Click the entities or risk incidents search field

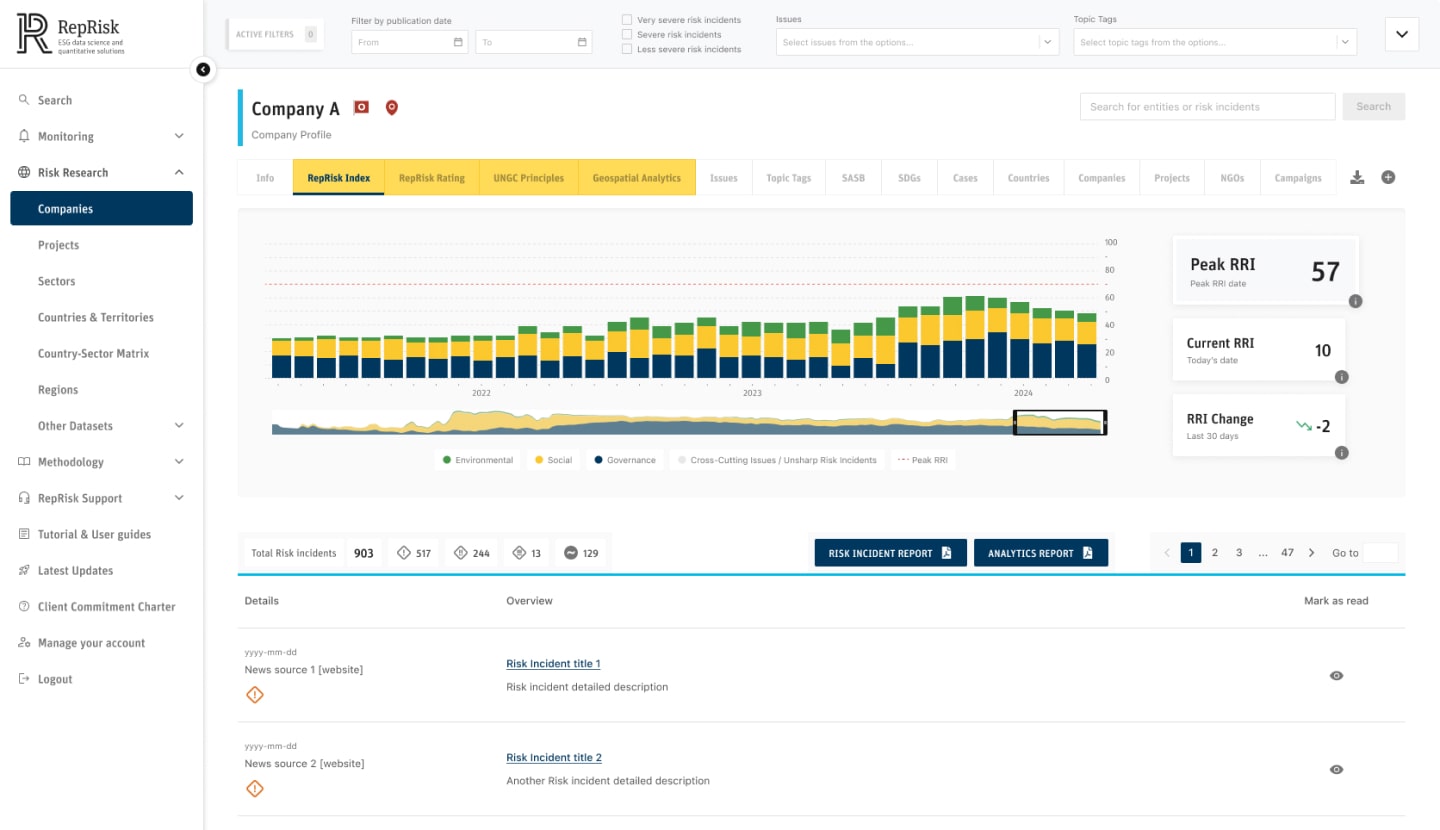[x=1207, y=107]
